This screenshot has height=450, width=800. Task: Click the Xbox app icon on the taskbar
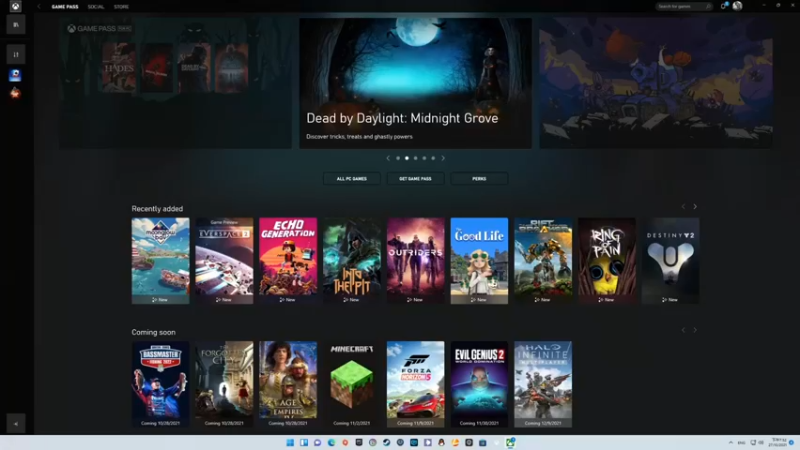(510, 442)
